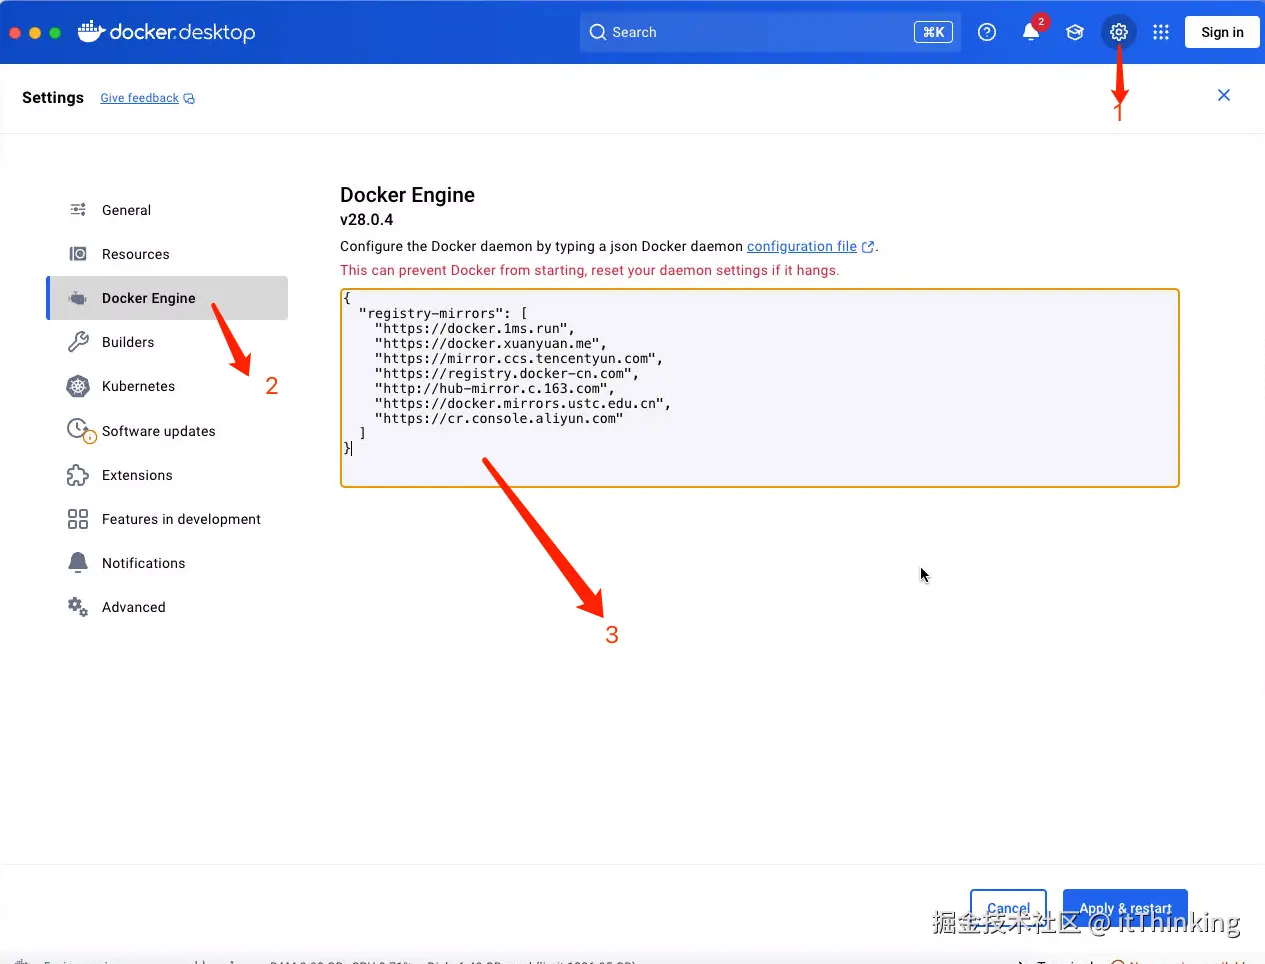Click the Notifications bell sidebar icon
1265x964 pixels.
pyautogui.click(x=78, y=563)
